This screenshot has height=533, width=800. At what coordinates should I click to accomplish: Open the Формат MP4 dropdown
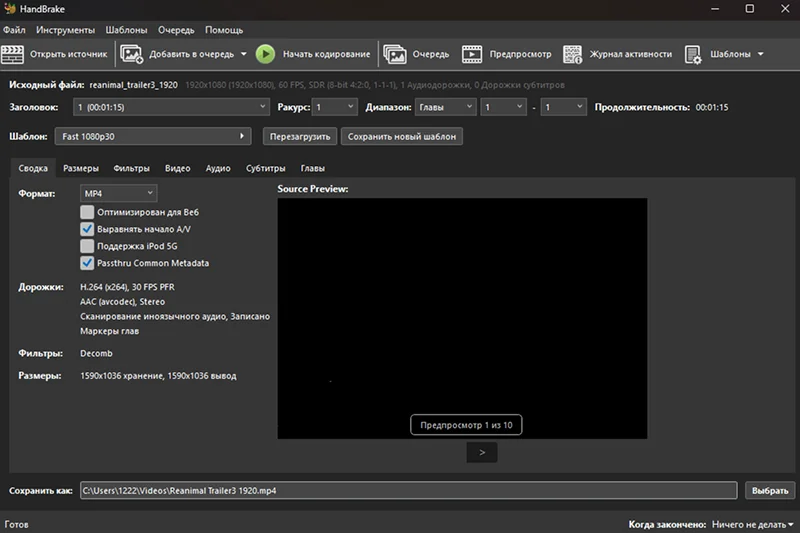(118, 193)
